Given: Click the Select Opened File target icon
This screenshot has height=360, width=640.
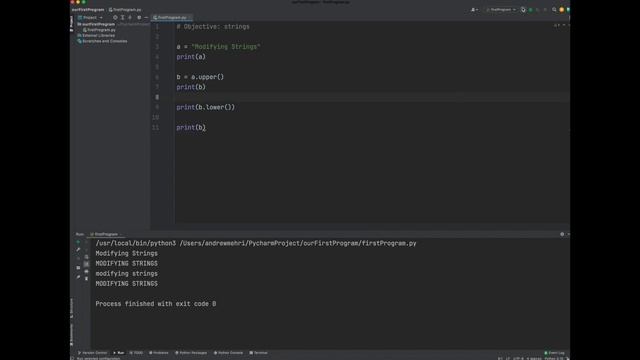Looking at the screenshot, I should 115,18.
